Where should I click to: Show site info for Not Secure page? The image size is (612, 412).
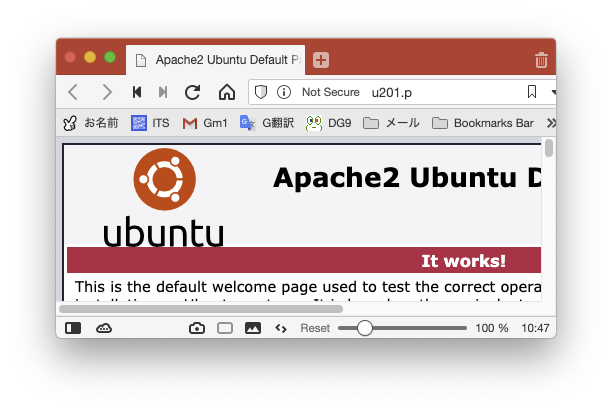click(x=284, y=92)
